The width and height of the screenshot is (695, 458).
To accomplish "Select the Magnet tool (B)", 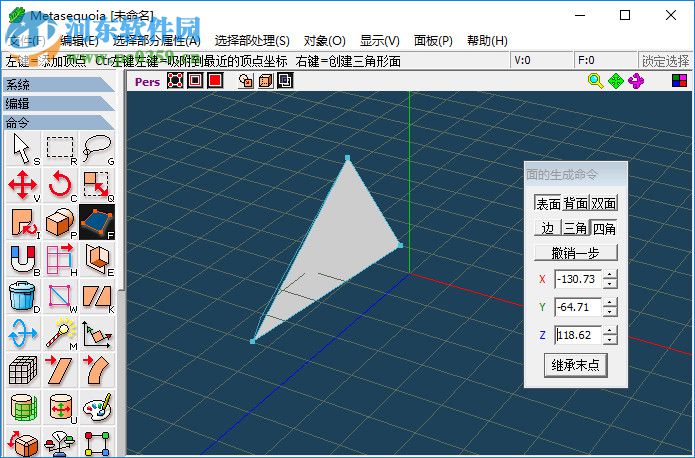I will pyautogui.click(x=23, y=259).
